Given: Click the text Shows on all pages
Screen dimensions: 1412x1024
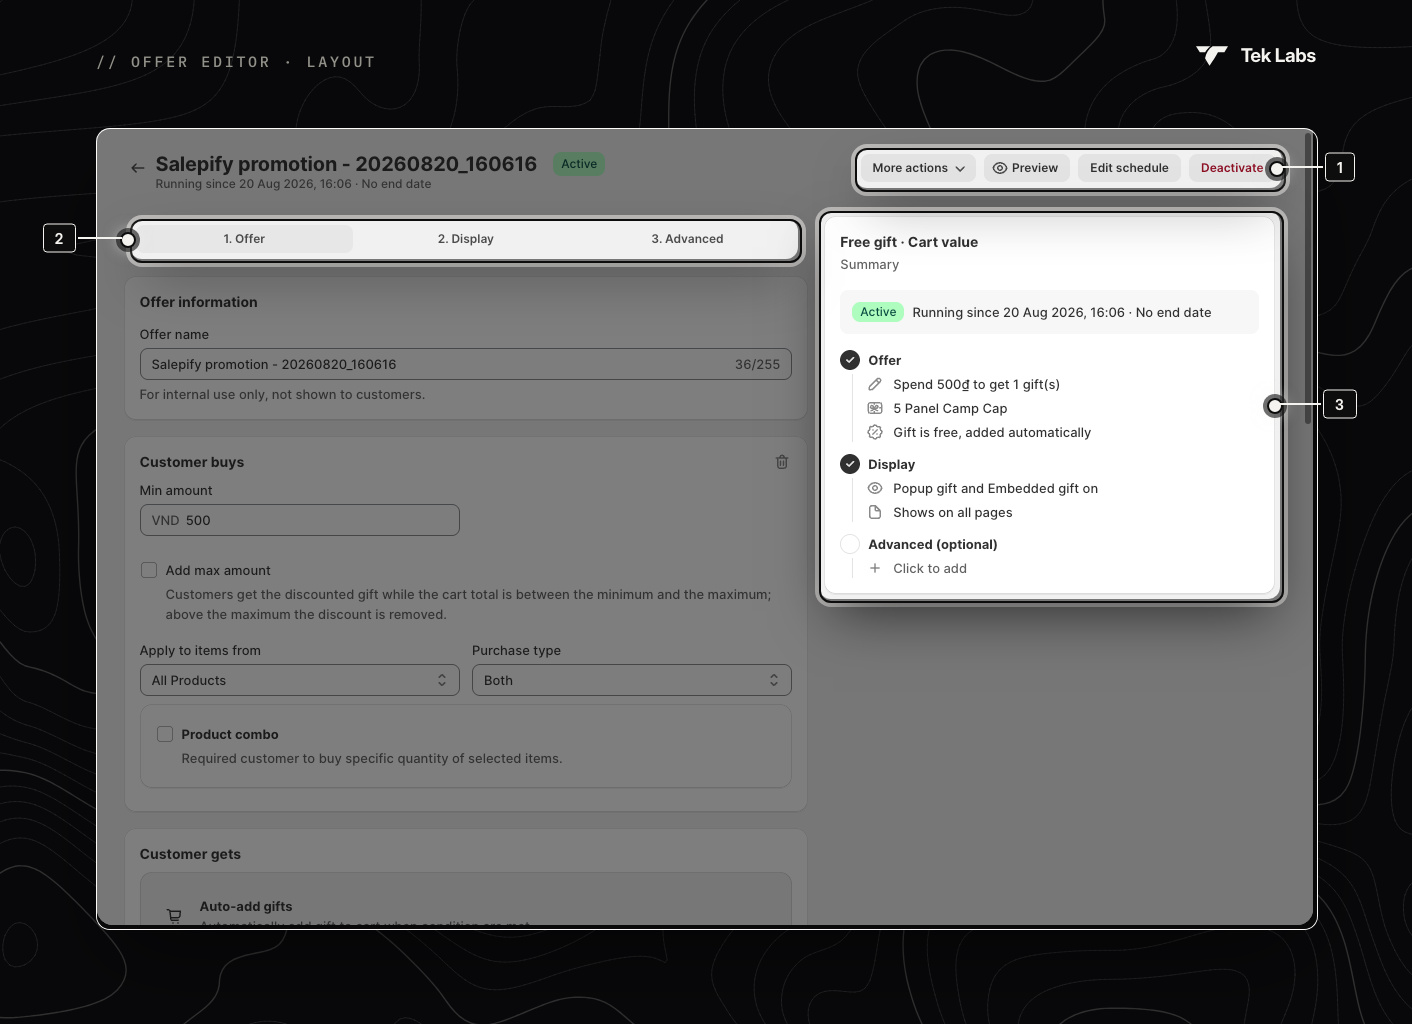Looking at the screenshot, I should (x=952, y=512).
